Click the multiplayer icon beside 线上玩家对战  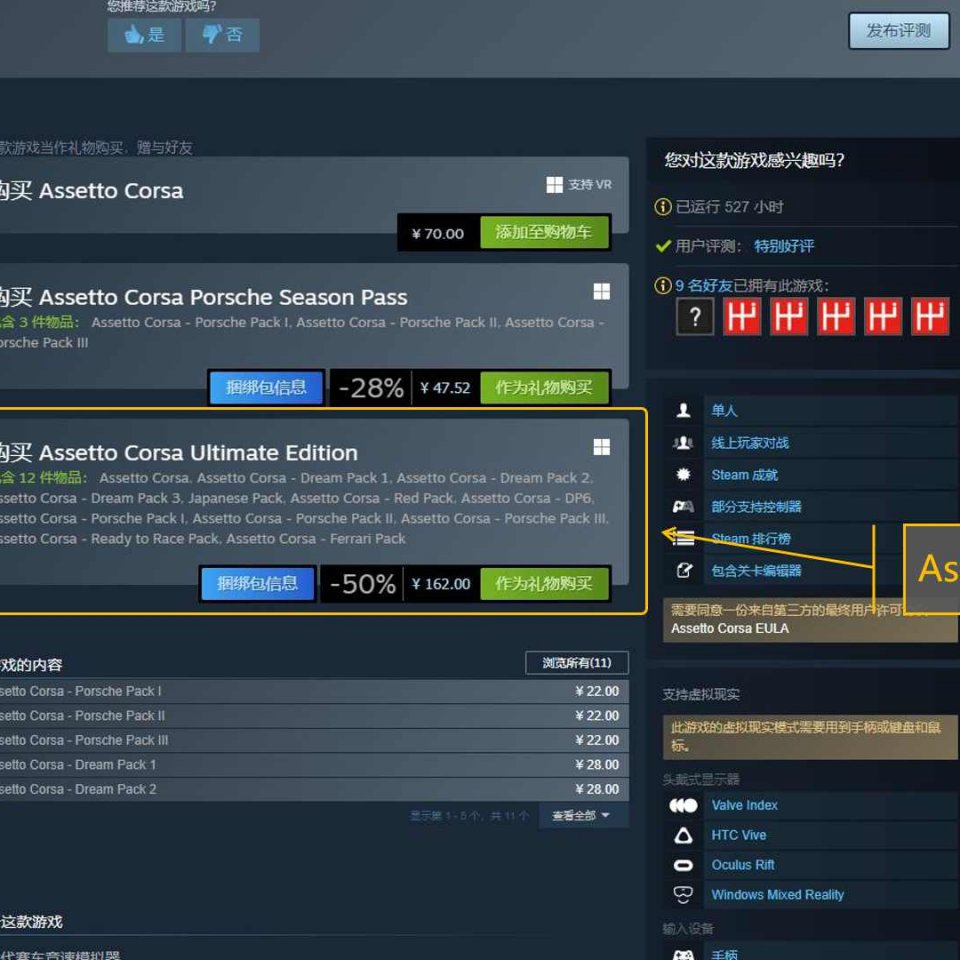pos(683,442)
